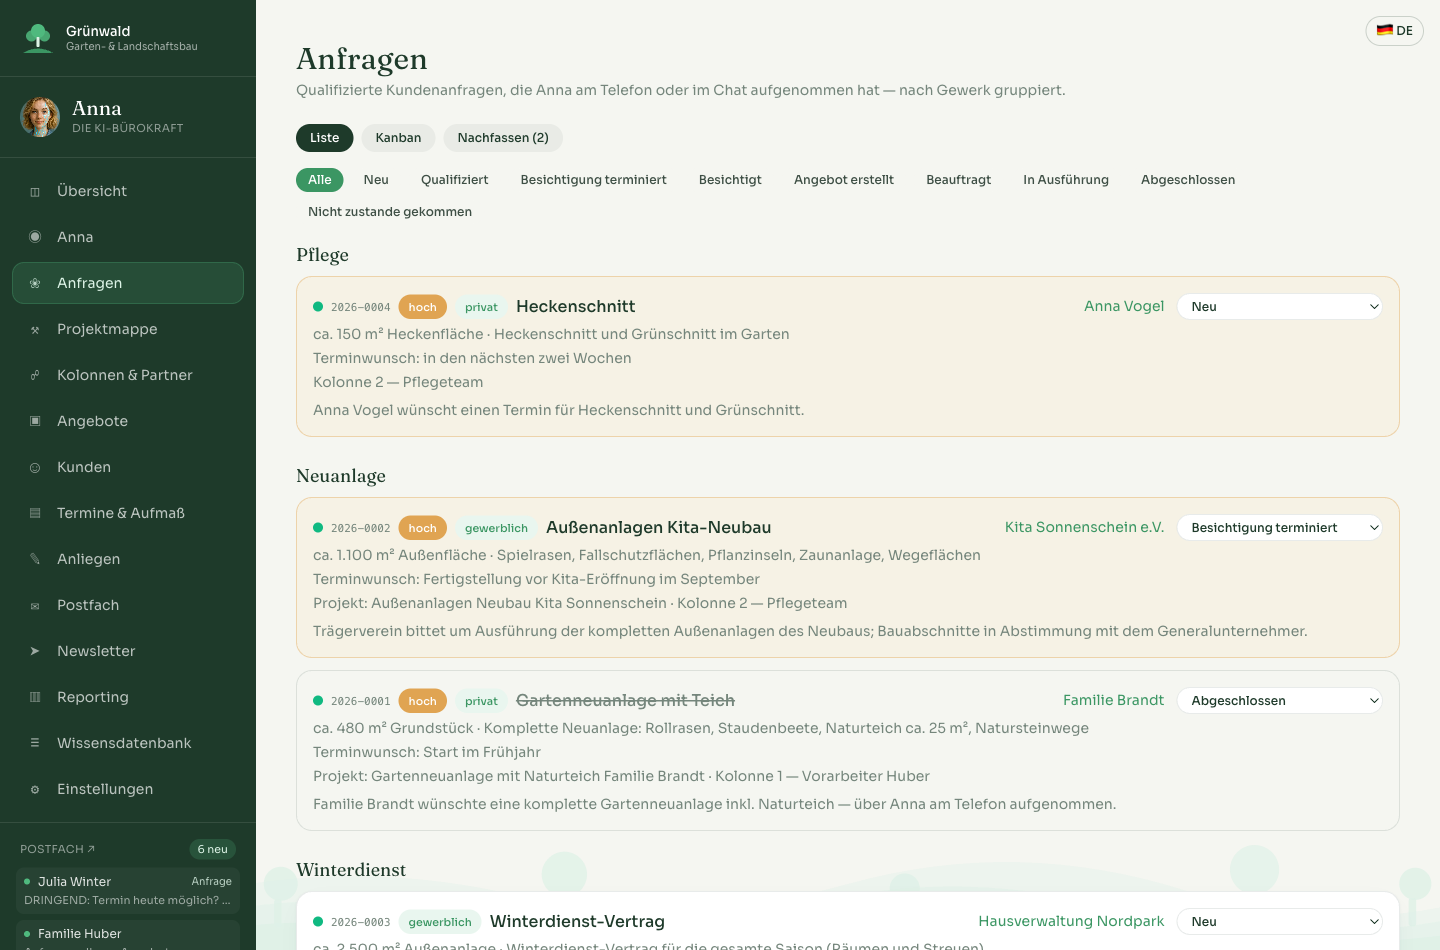Filter by Nicht zustande gekommen

pyautogui.click(x=390, y=212)
